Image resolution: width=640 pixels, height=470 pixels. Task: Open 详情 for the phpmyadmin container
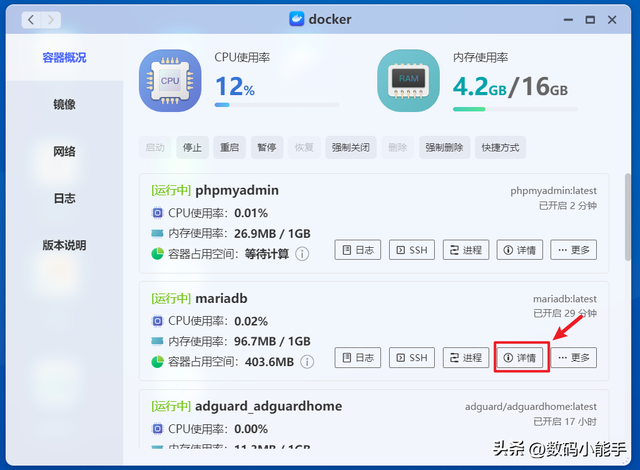(520, 250)
